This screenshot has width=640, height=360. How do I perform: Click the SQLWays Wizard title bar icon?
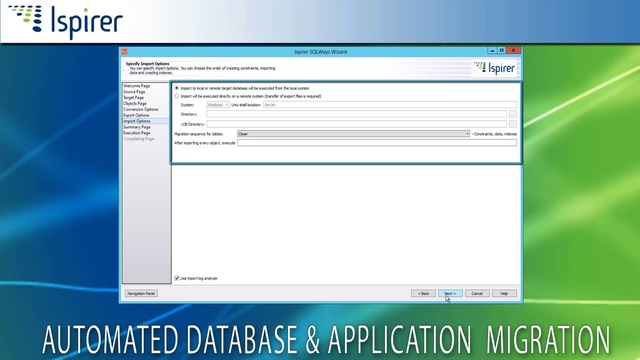click(124, 52)
